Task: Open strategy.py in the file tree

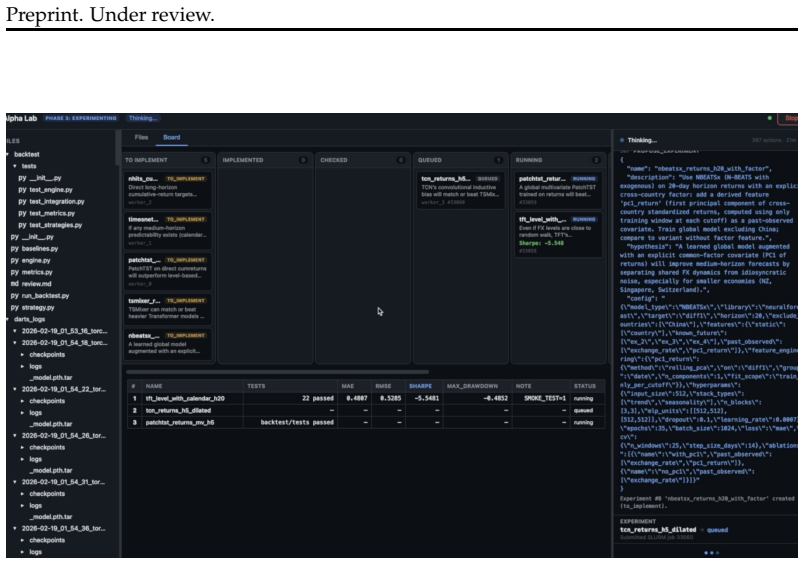Action: tap(38, 308)
